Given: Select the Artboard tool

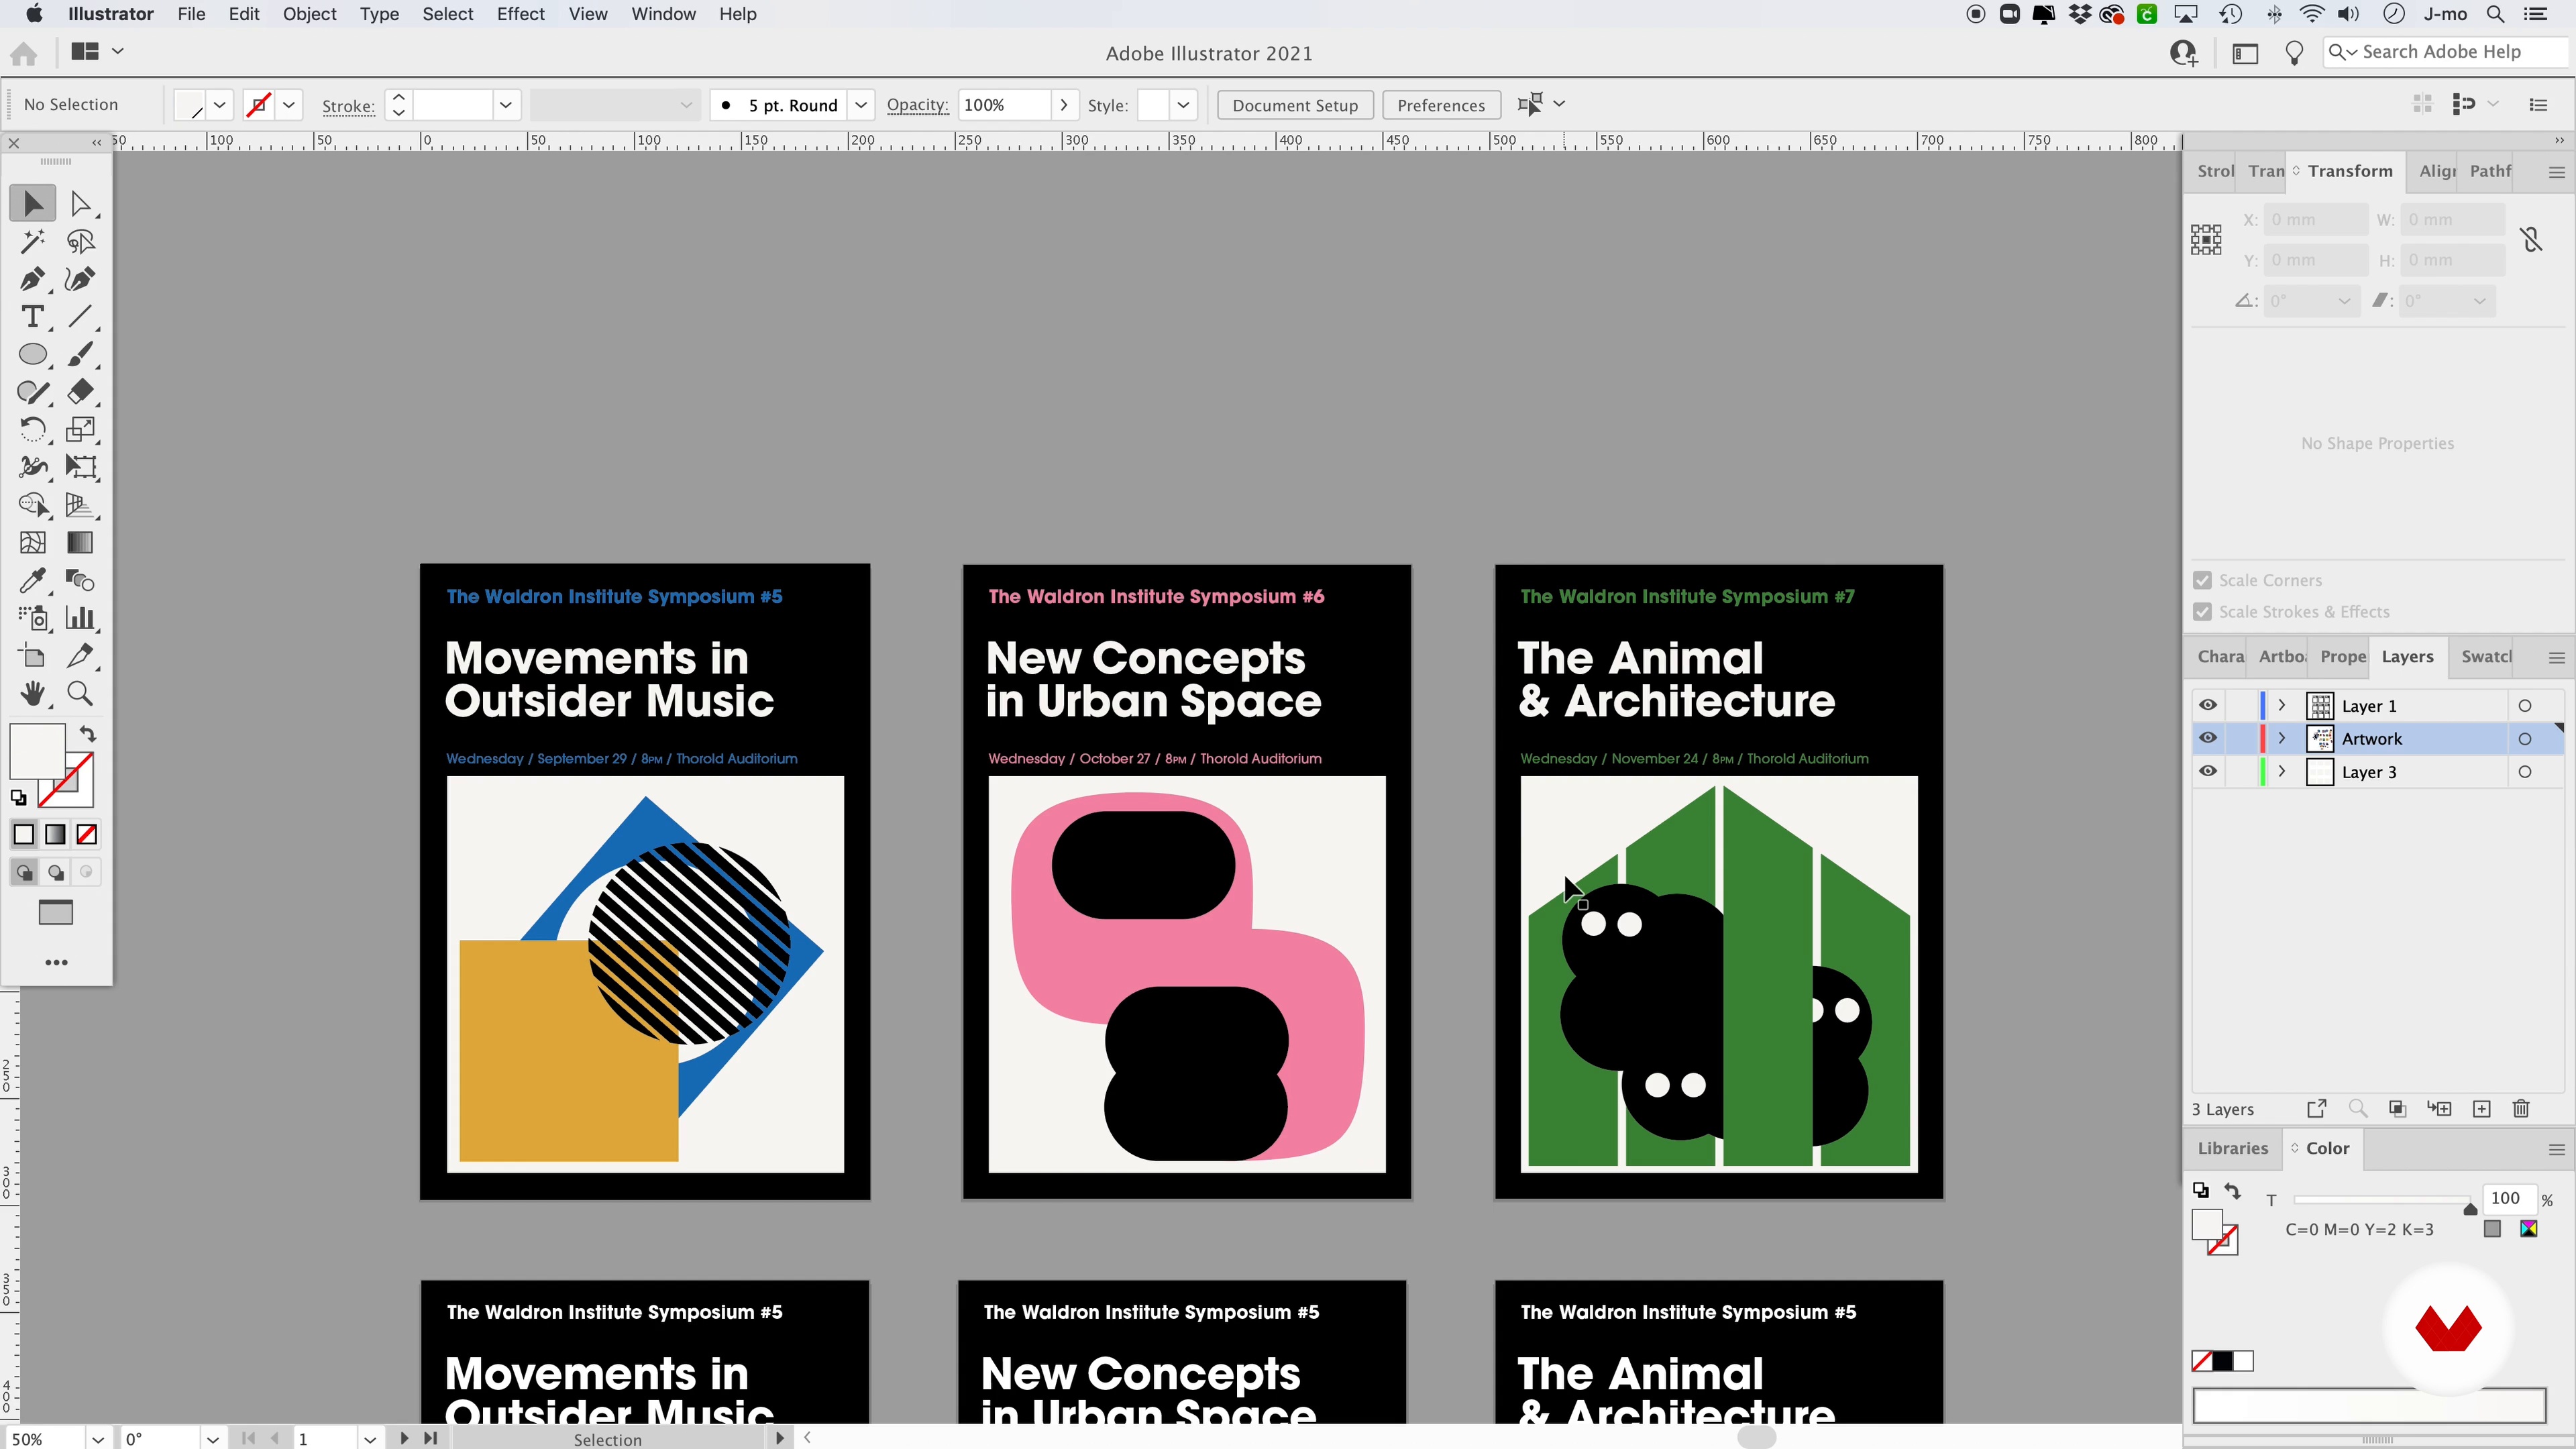Looking at the screenshot, I should tap(33, 656).
